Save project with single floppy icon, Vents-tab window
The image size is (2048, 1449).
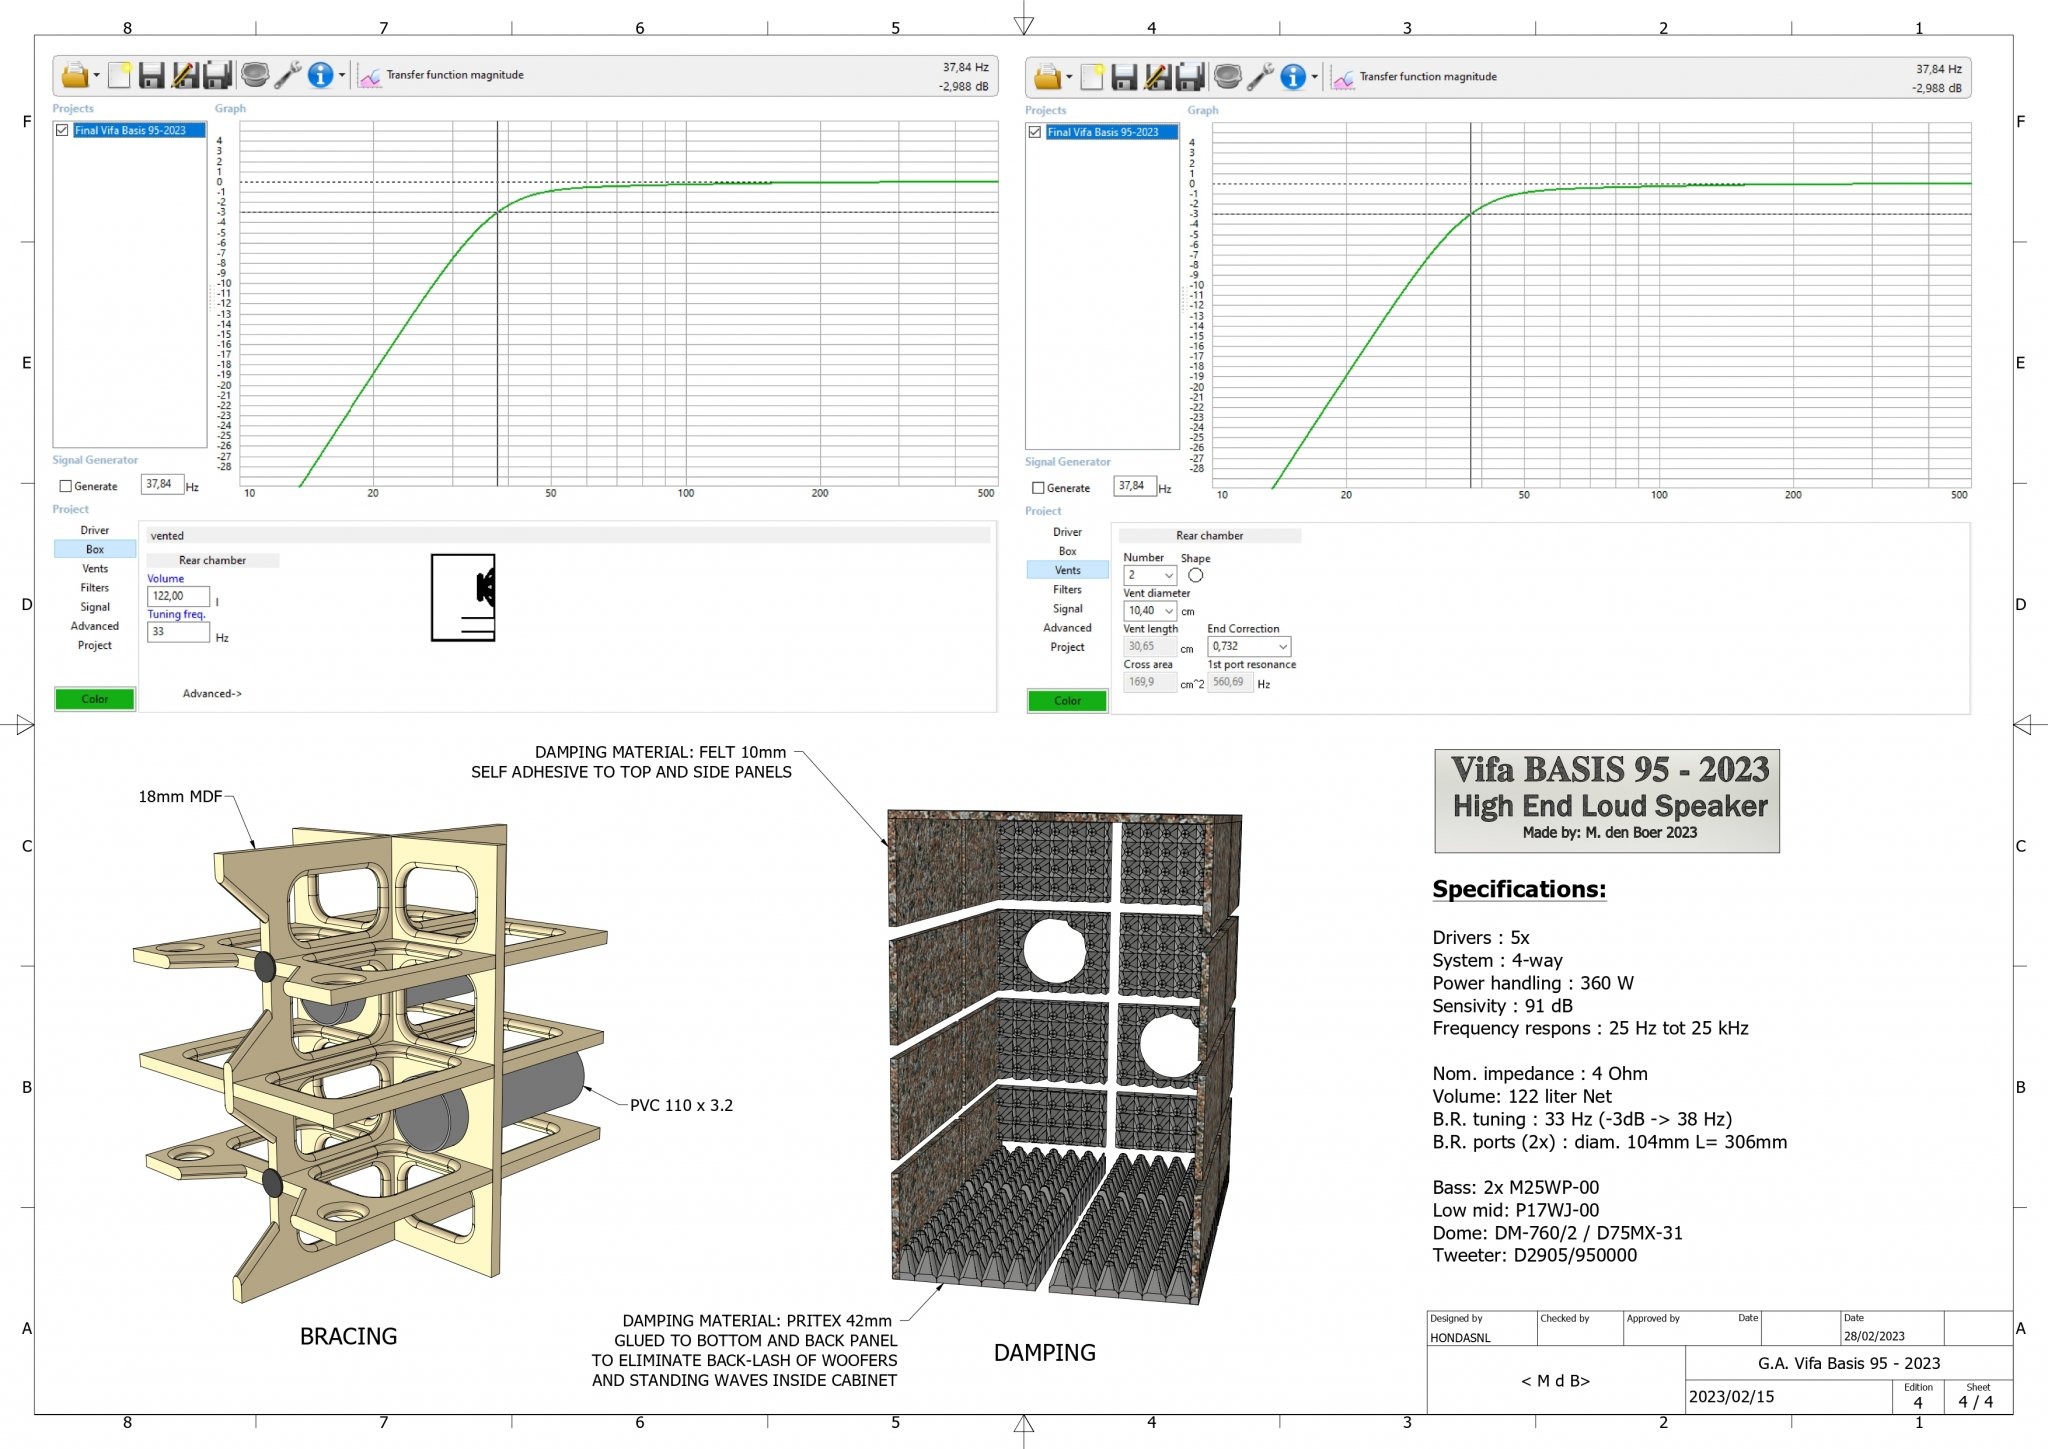point(1124,77)
